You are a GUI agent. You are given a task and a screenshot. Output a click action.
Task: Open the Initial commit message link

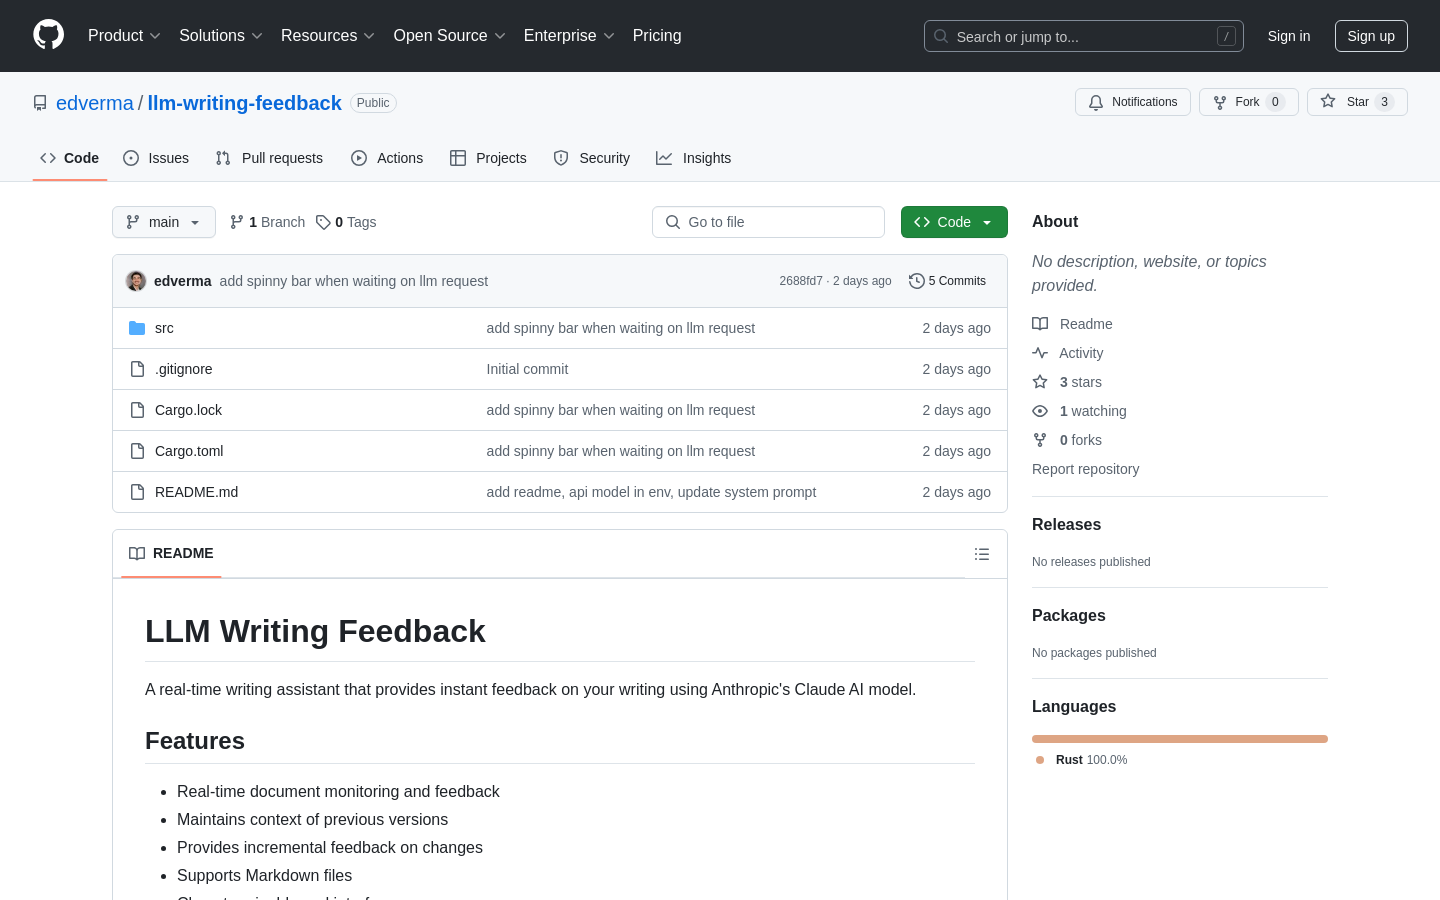tap(527, 369)
